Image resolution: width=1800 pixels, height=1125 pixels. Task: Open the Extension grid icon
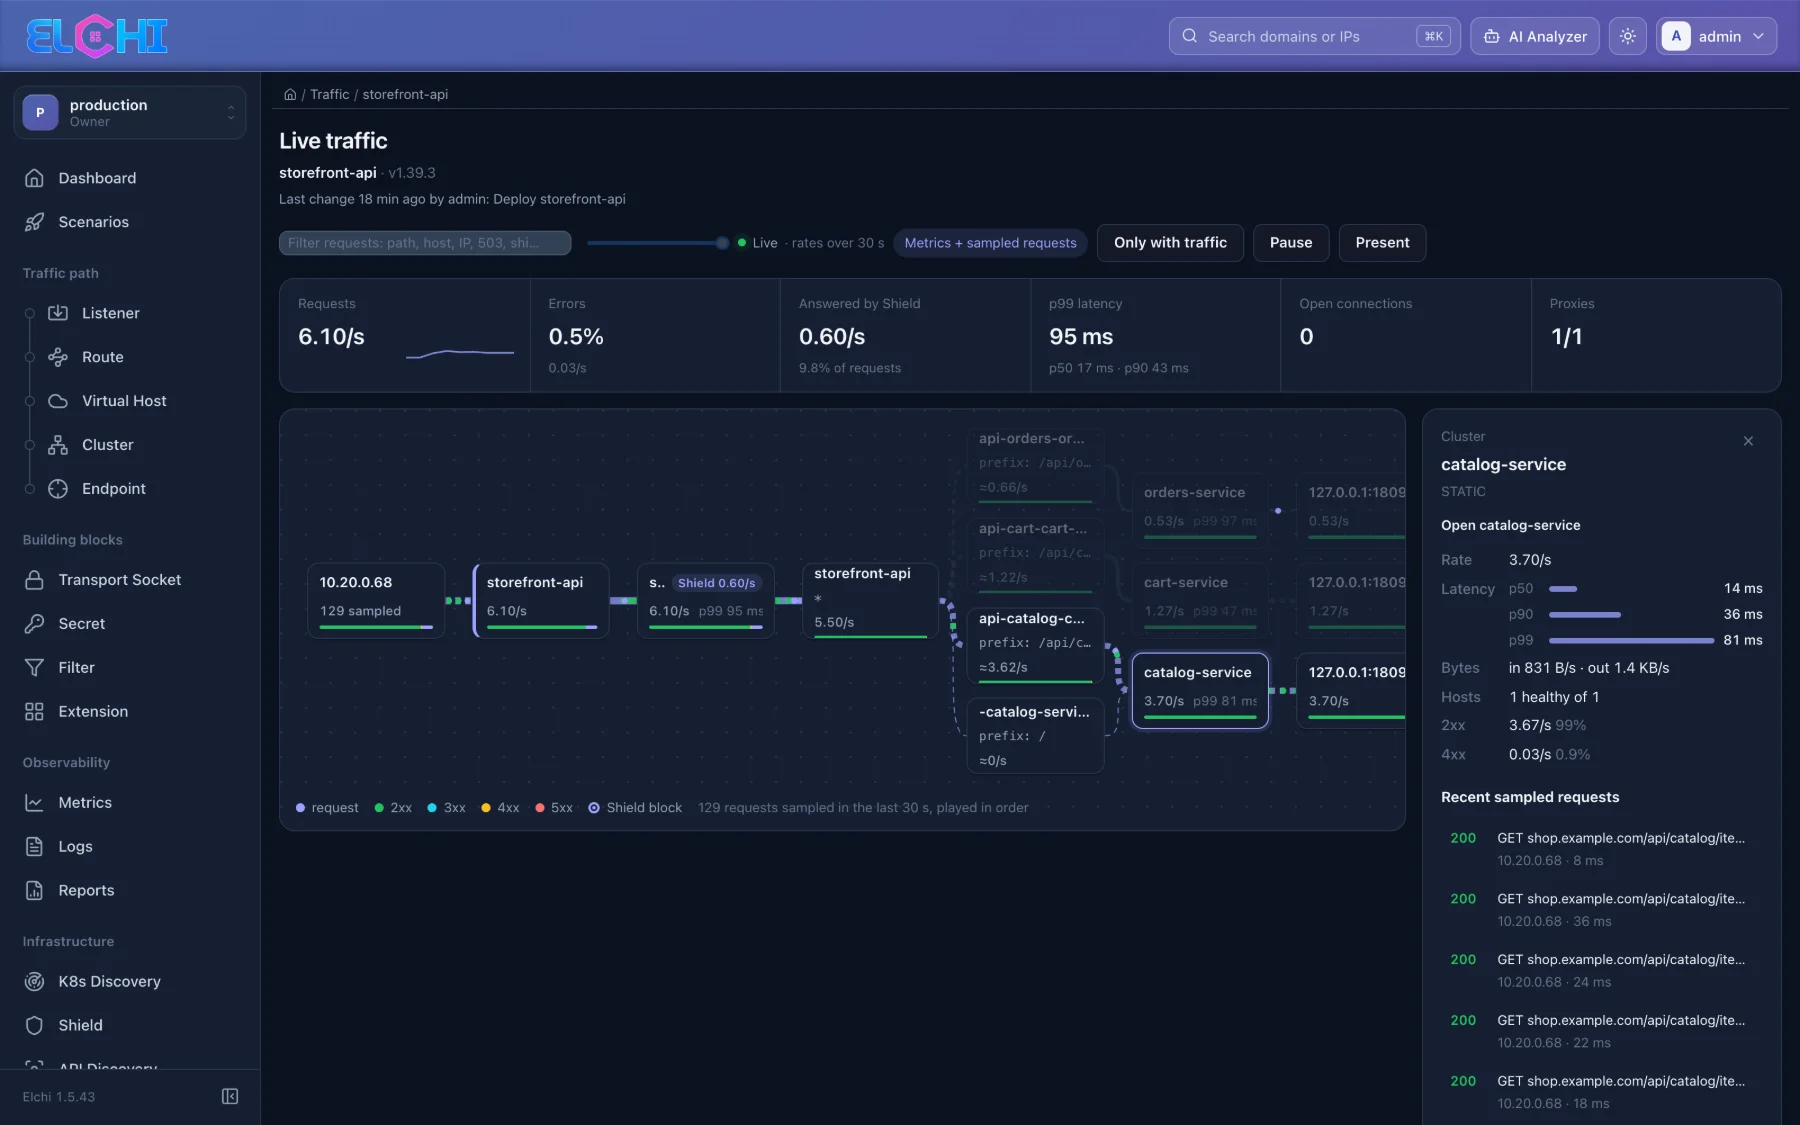pyautogui.click(x=34, y=712)
